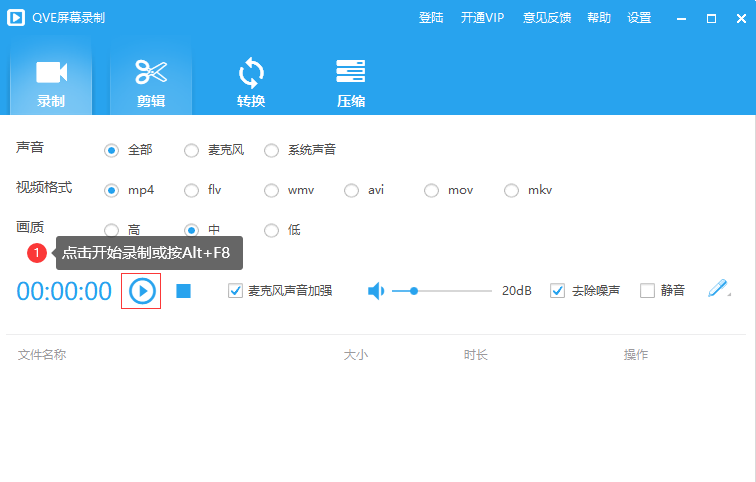Screen dimensions: 756x482
Task: Click 开通VIP in the title bar
Action: [x=482, y=18]
